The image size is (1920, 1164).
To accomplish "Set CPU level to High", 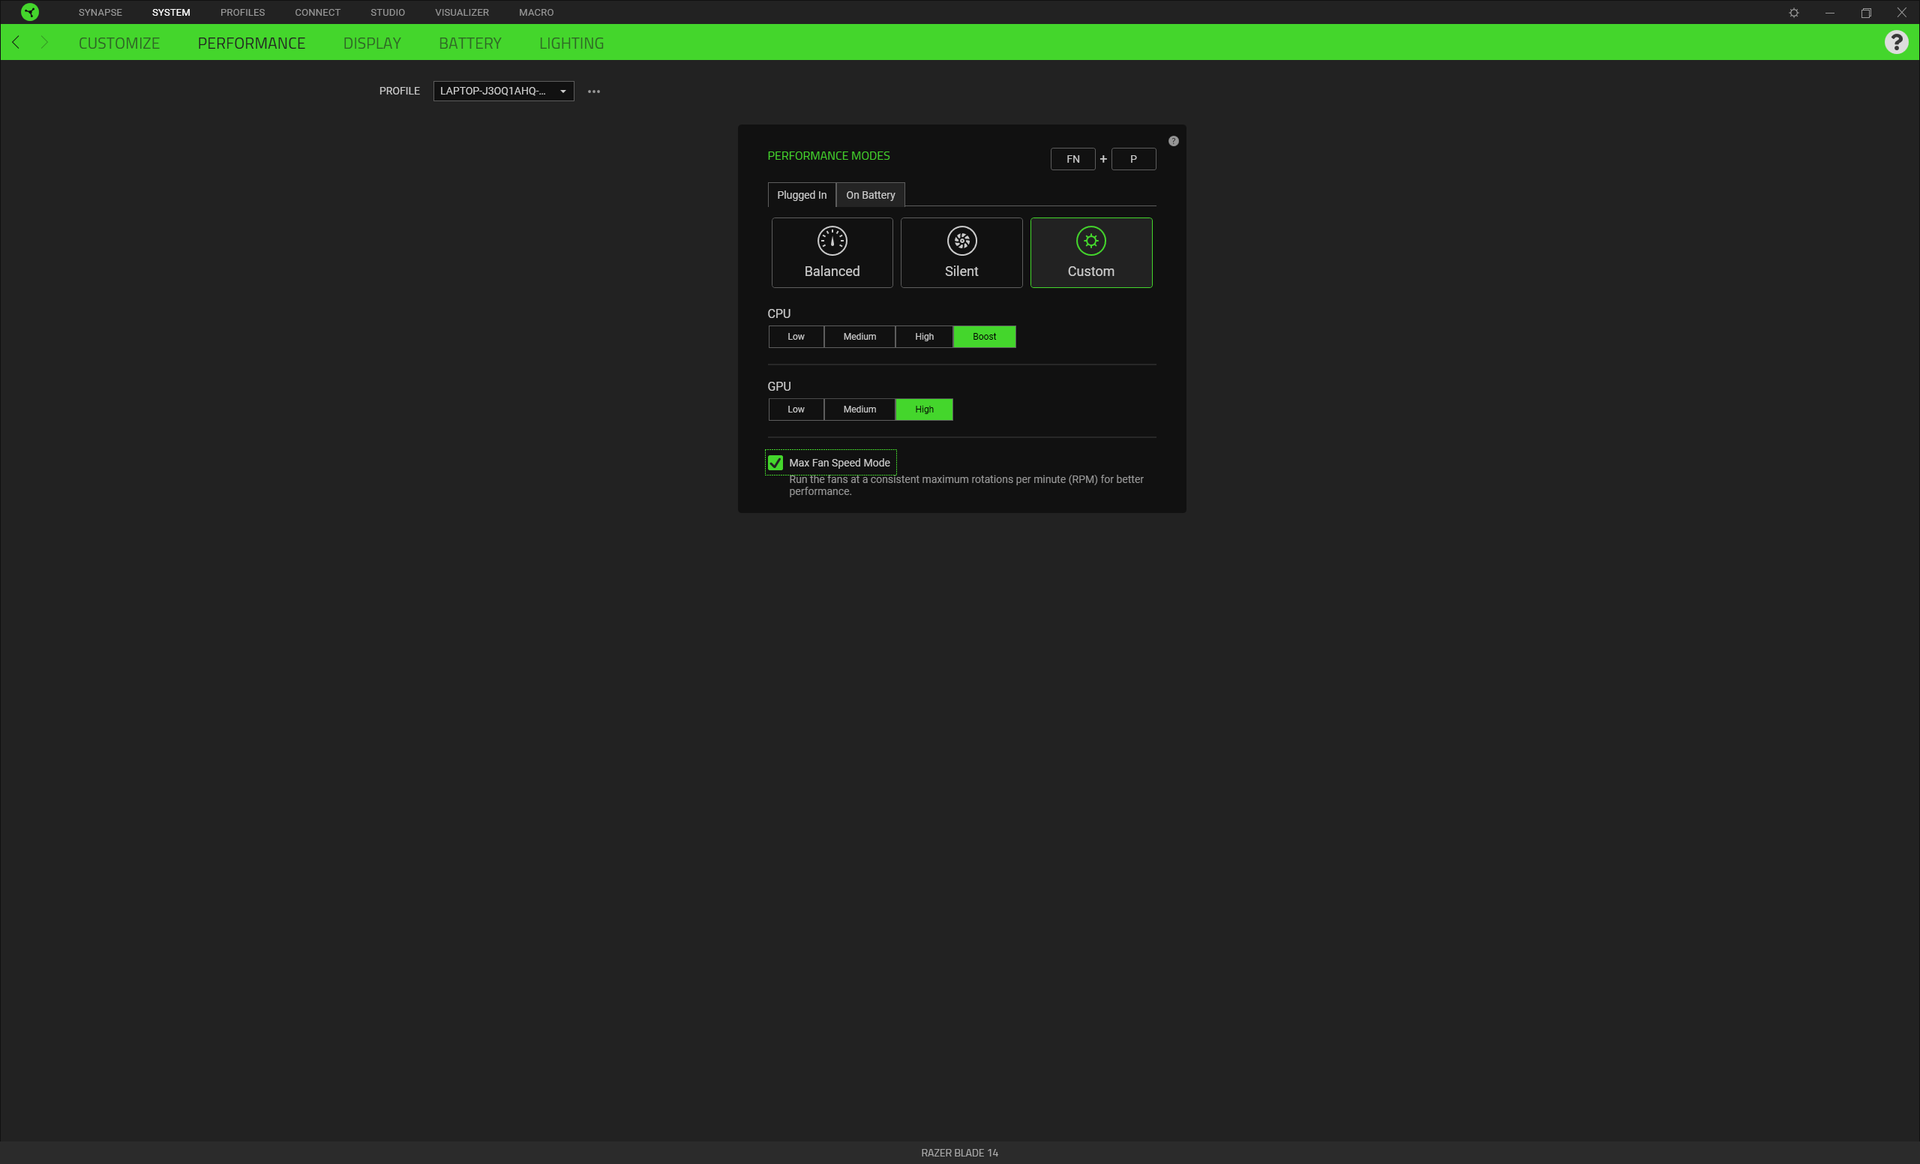I will (923, 337).
